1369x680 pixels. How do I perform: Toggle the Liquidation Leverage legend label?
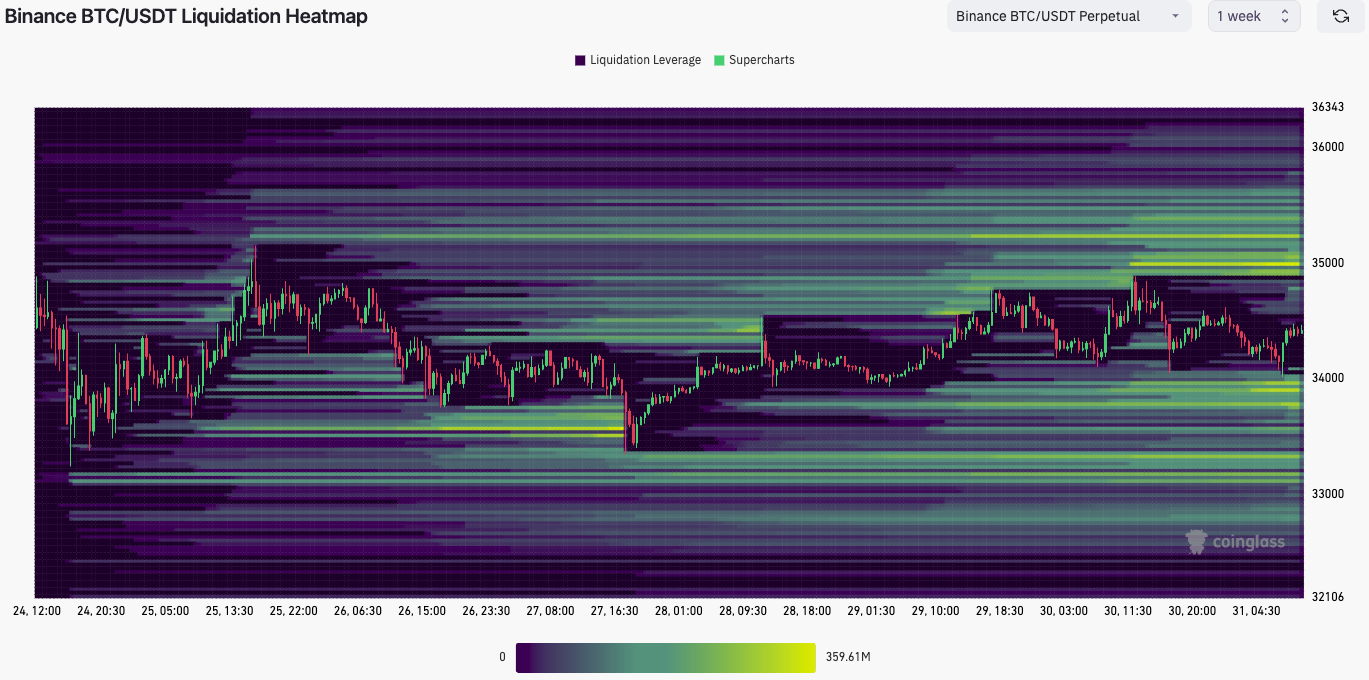tap(645, 60)
